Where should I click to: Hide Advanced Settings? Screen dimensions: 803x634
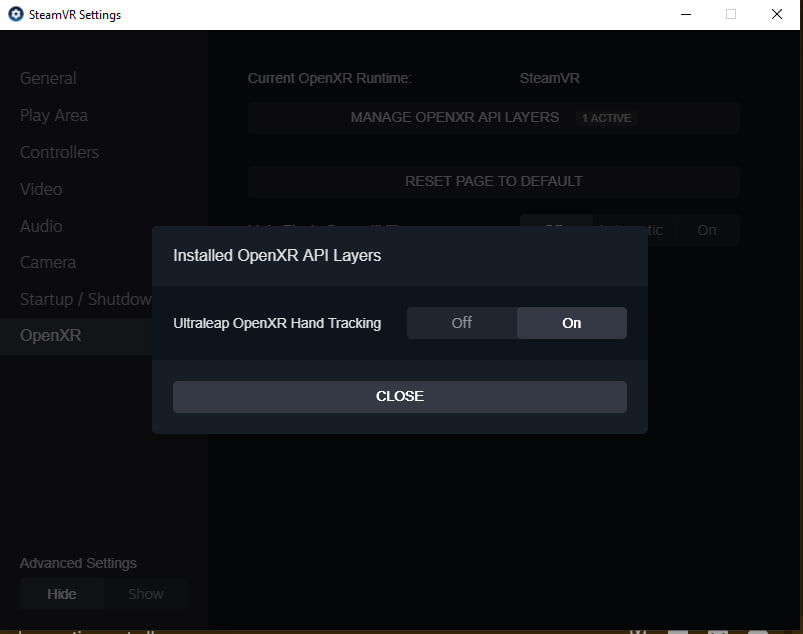click(x=61, y=594)
